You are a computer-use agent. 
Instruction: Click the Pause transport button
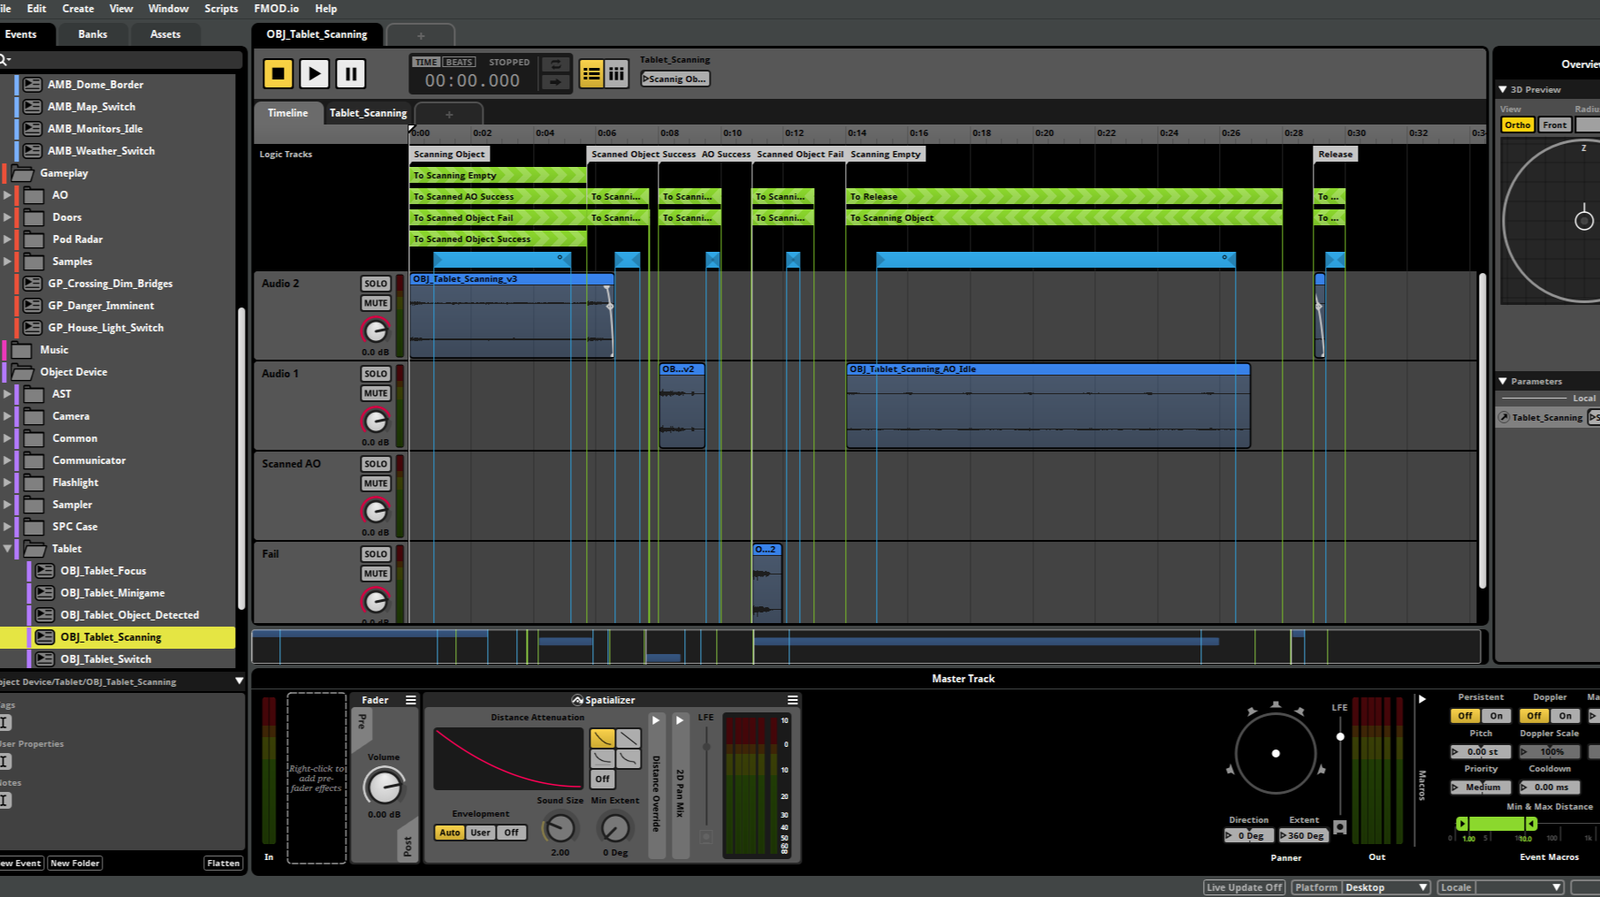click(x=350, y=73)
